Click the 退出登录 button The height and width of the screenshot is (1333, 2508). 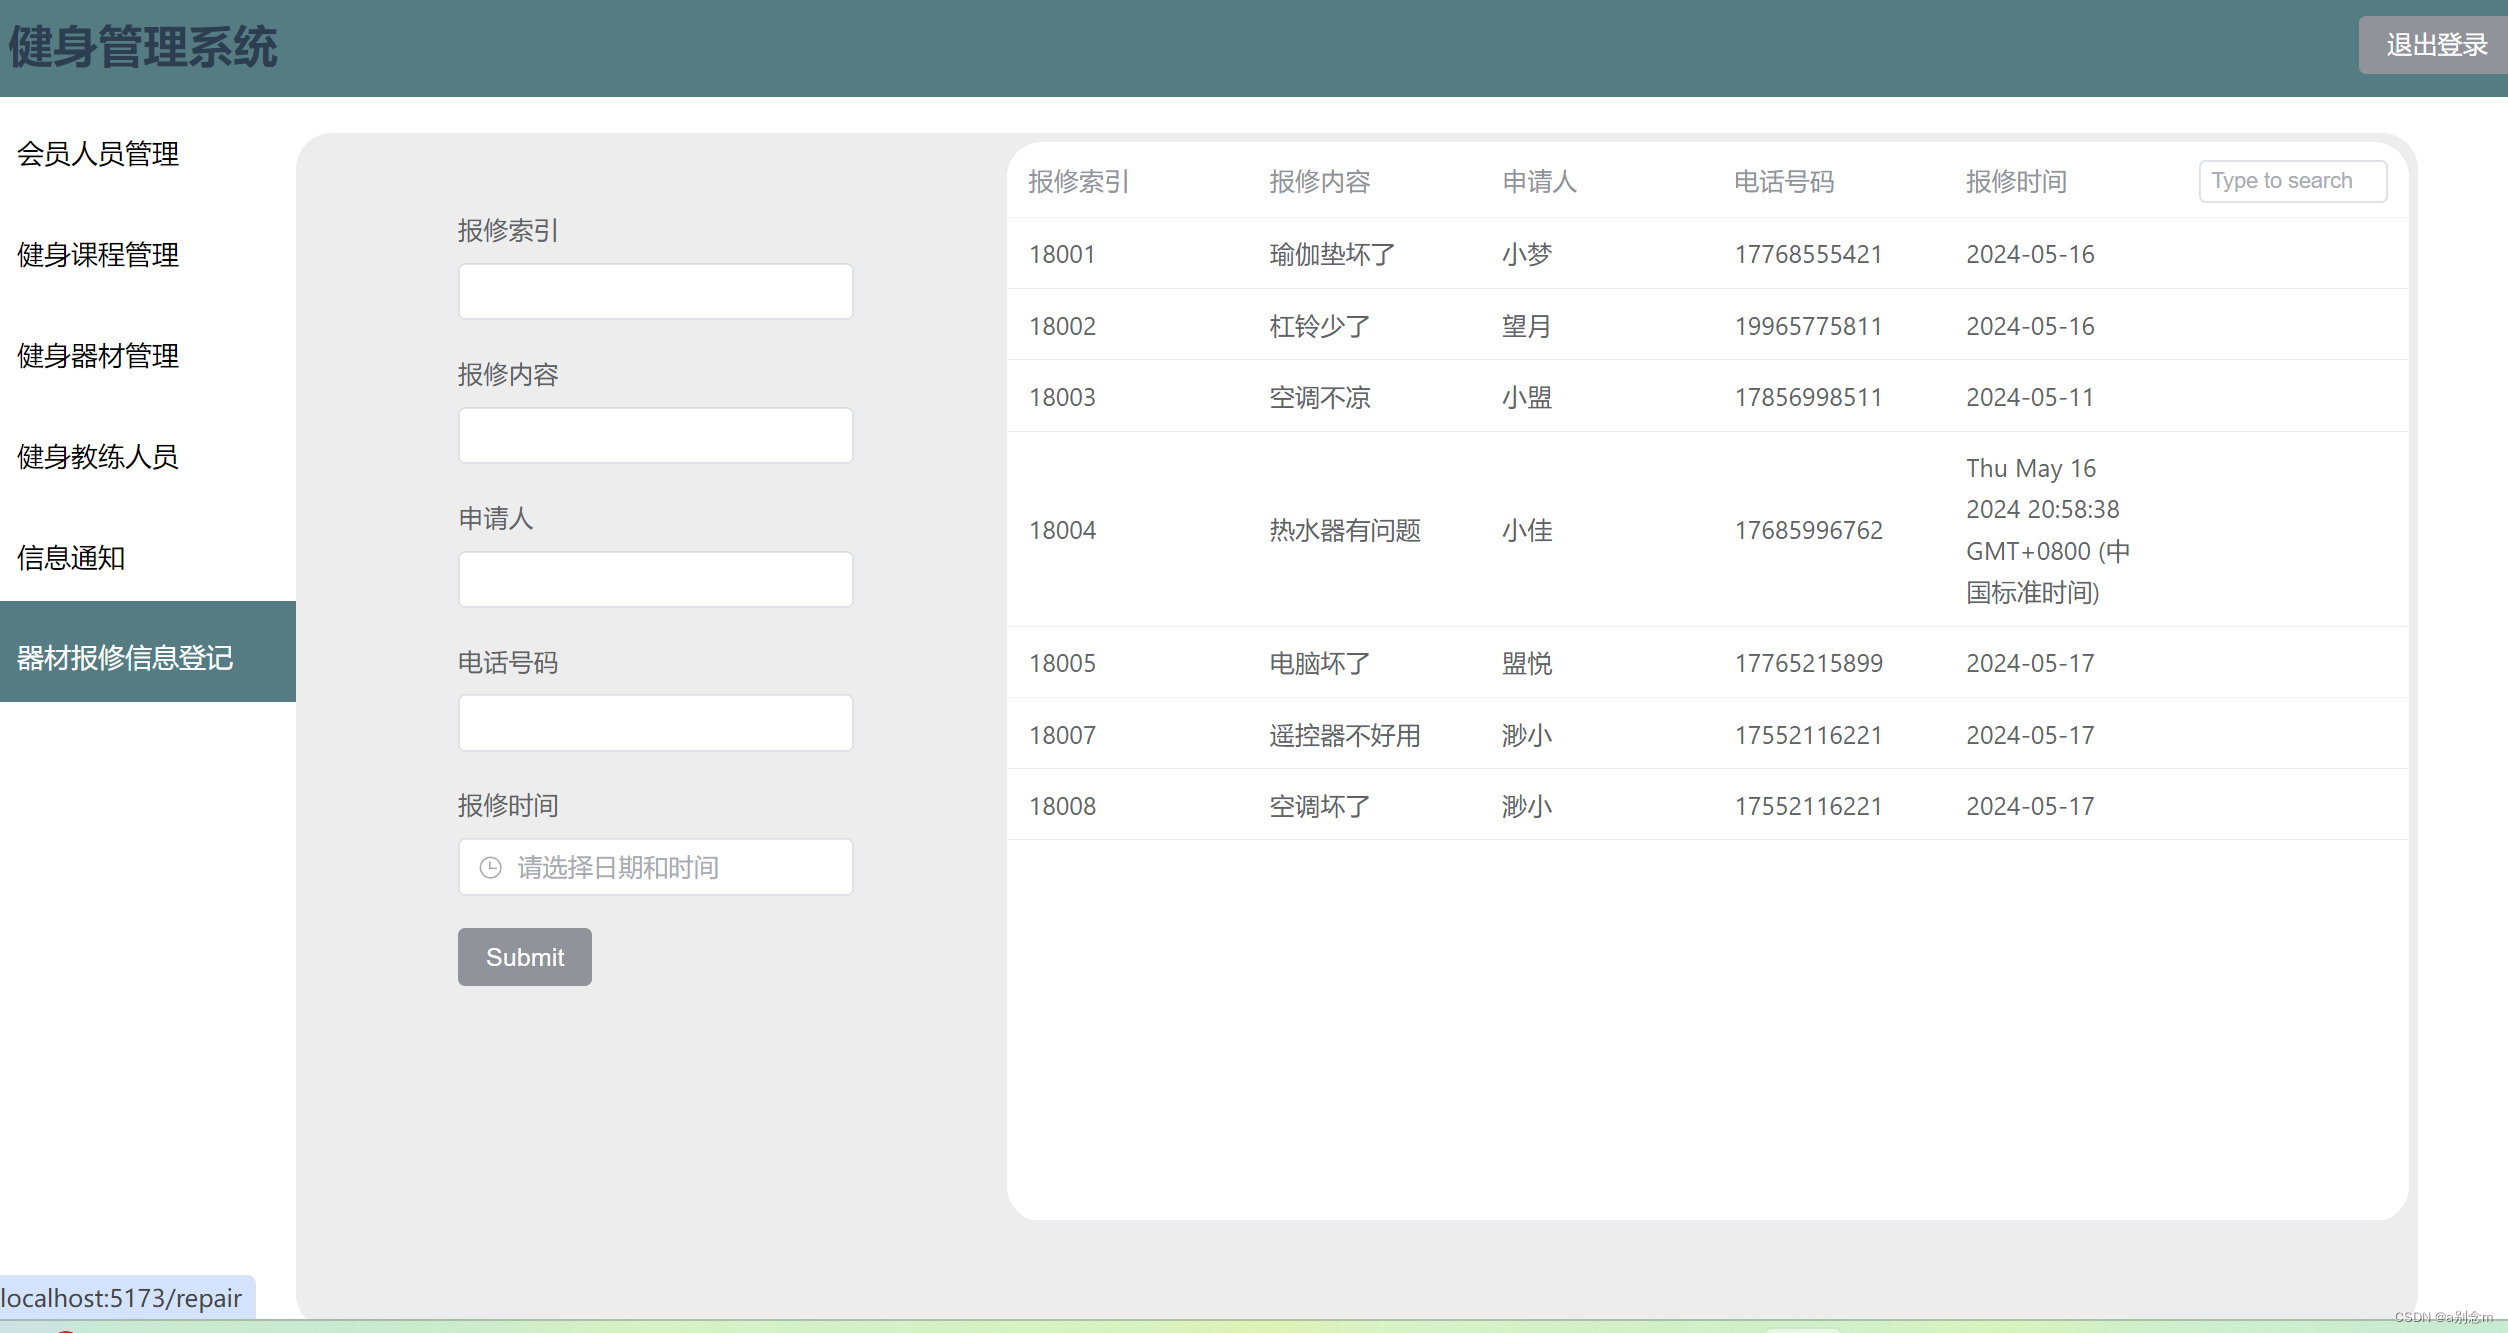2435,45
